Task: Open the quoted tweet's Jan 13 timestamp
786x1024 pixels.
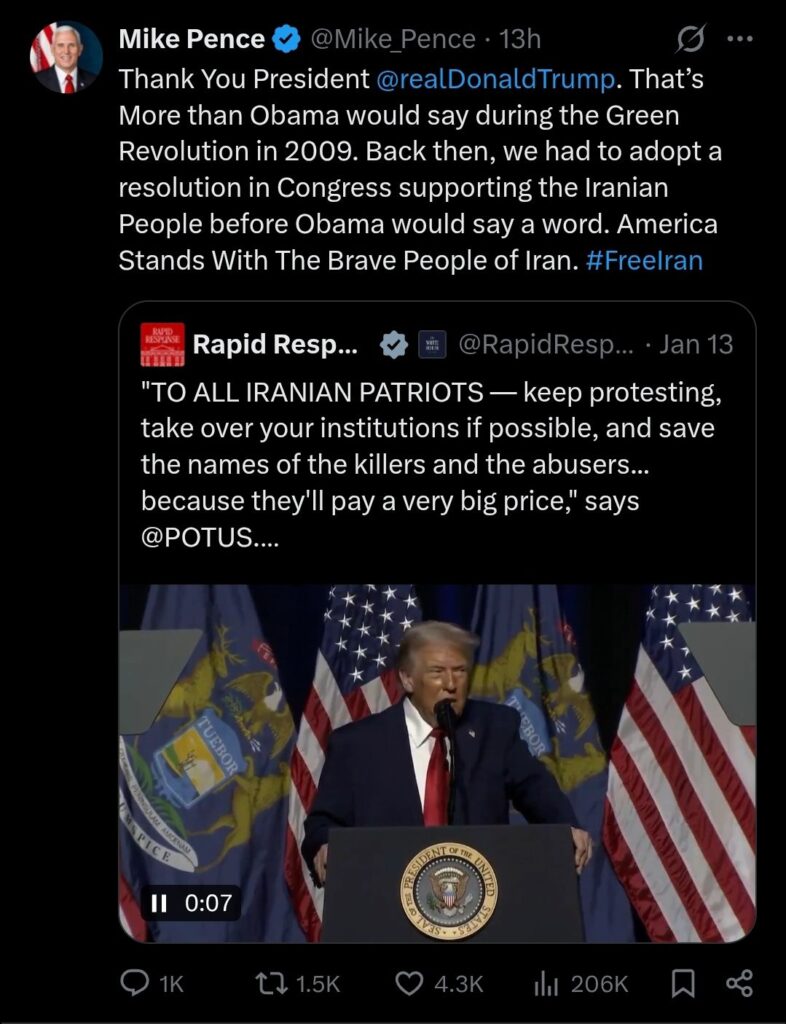Action: tap(696, 345)
